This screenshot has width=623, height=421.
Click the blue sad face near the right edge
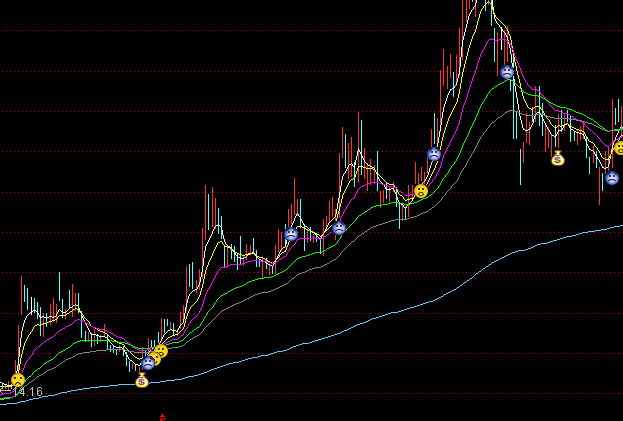click(x=610, y=179)
